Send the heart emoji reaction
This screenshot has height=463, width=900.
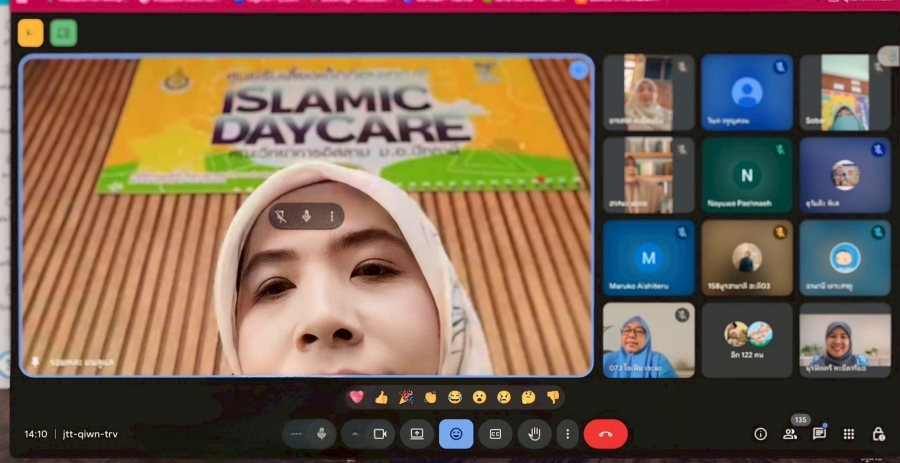click(x=356, y=397)
